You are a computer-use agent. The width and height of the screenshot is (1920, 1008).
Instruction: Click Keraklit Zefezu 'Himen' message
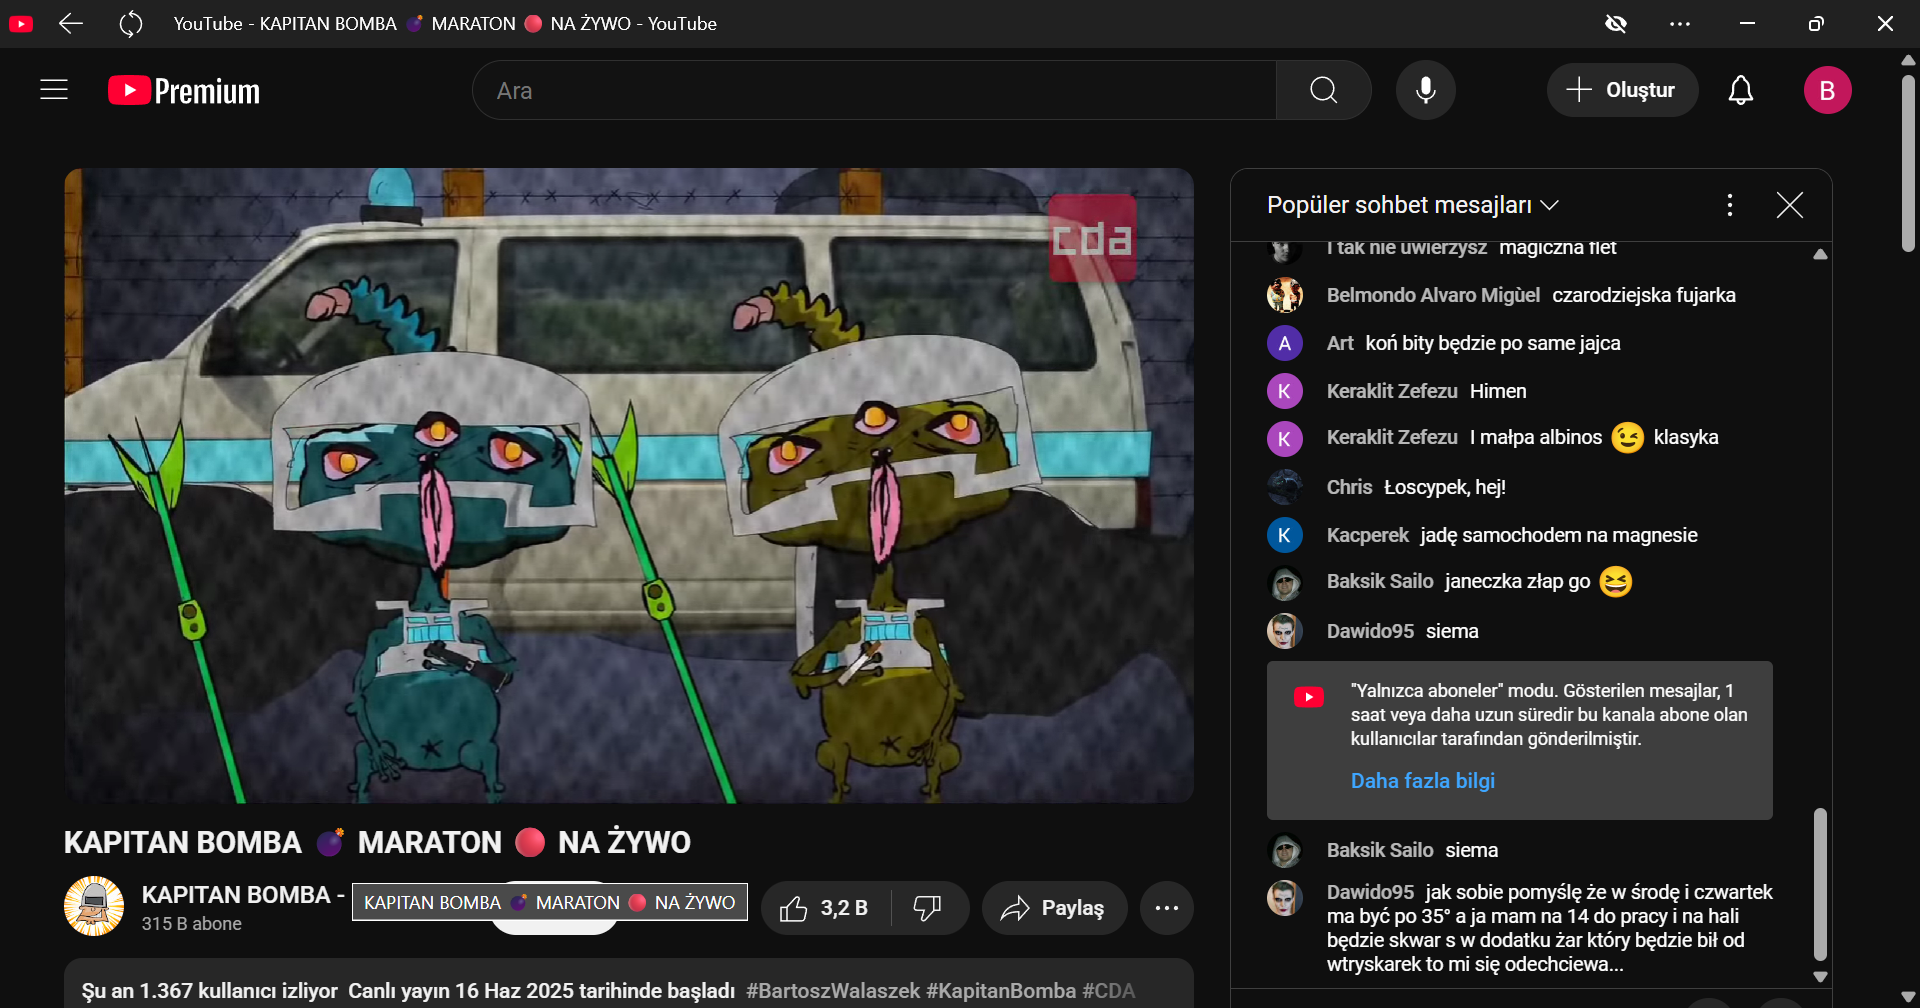[x=1497, y=391]
